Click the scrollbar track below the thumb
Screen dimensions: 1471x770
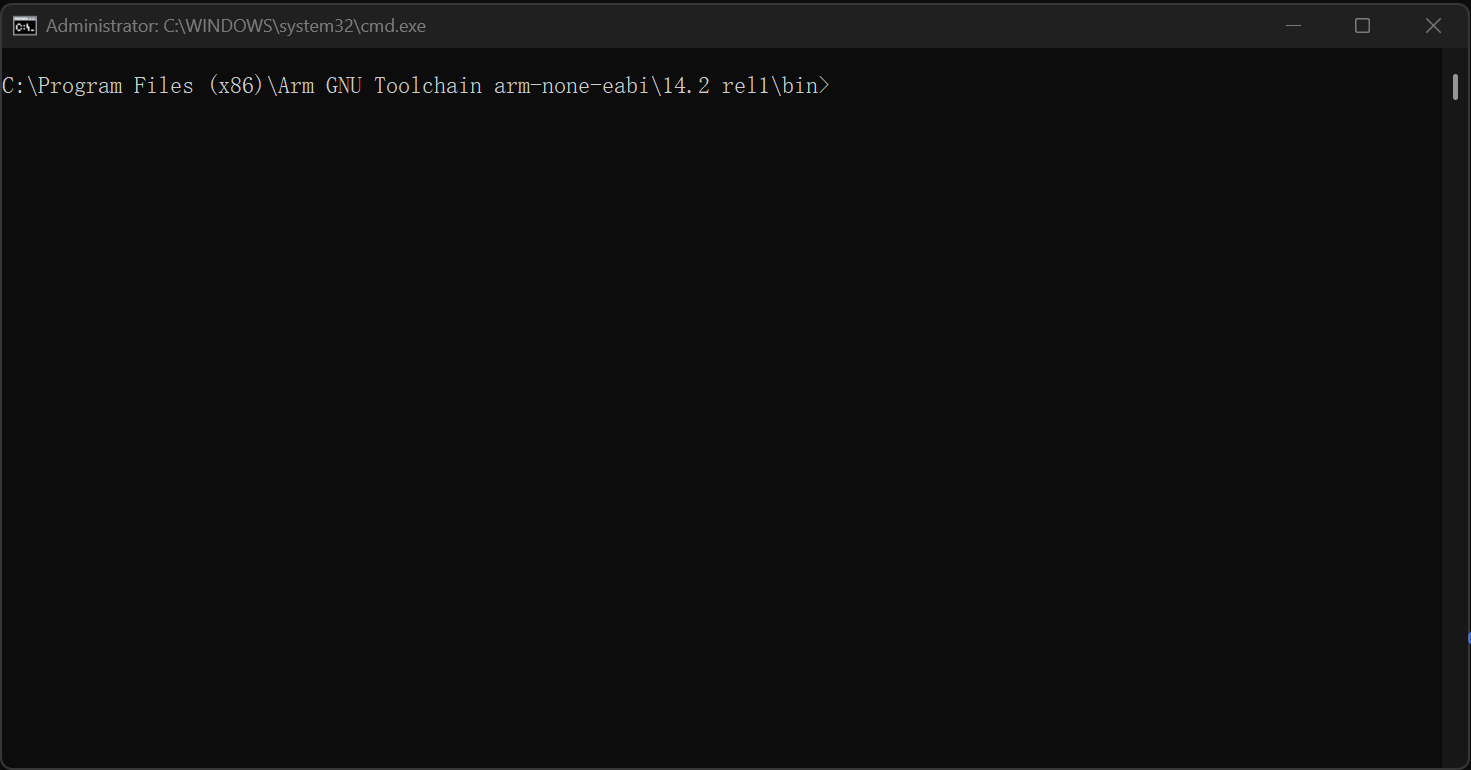[1455, 430]
